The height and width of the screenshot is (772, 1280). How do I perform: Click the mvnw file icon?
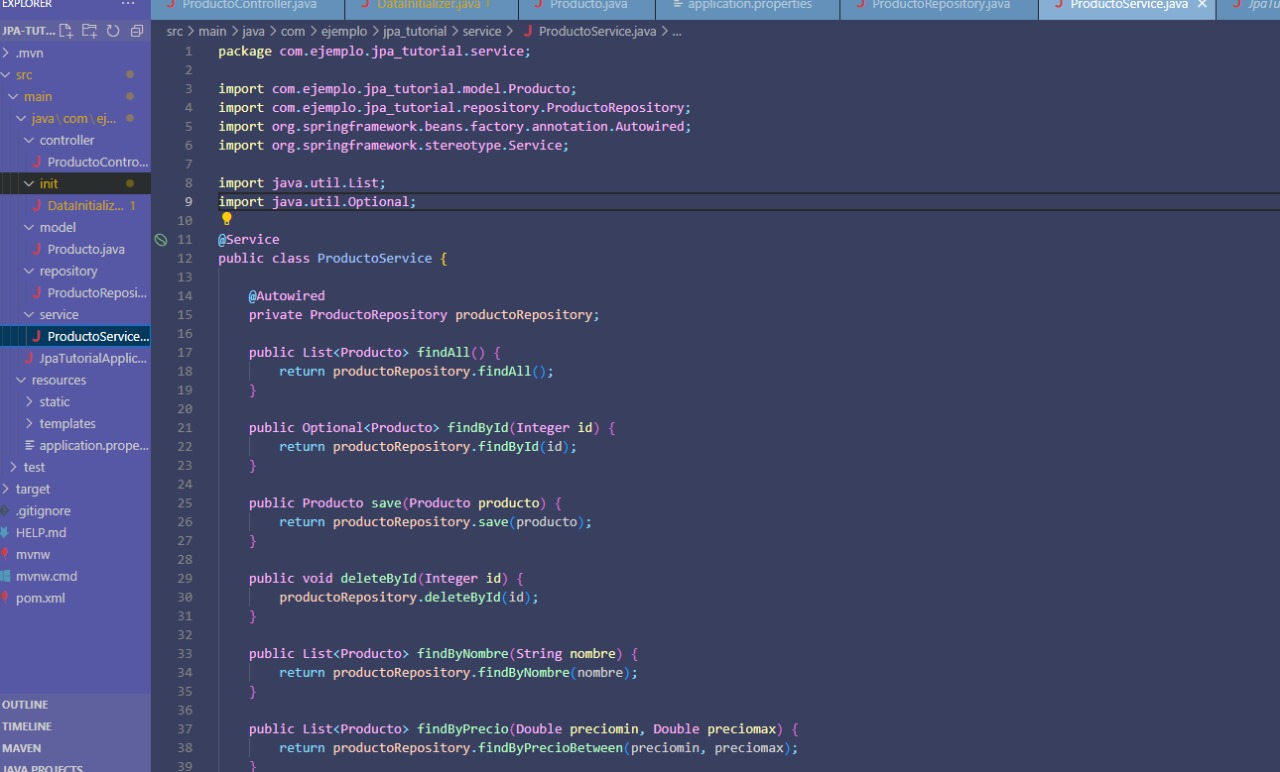click(5, 555)
